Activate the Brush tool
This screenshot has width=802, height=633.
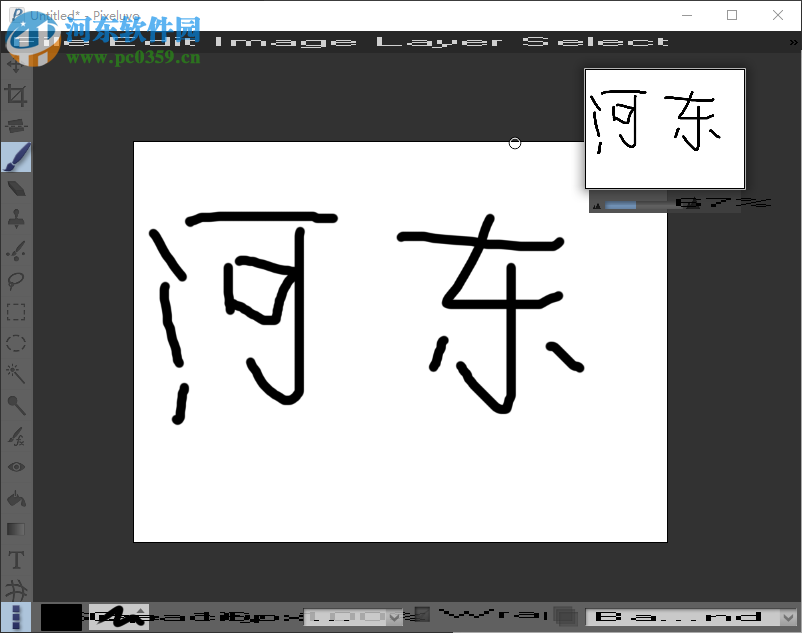pyautogui.click(x=15, y=157)
